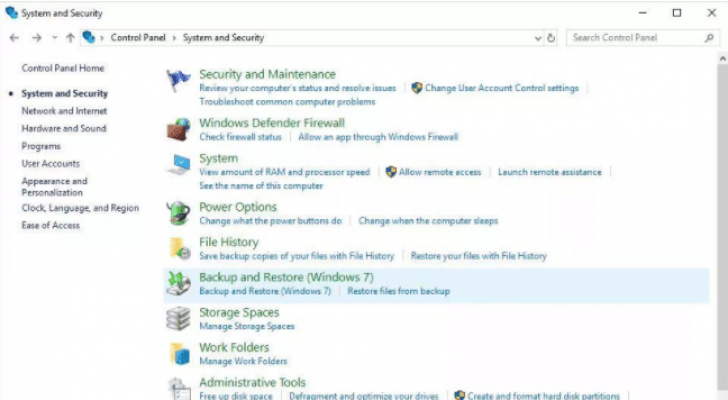Click the System and Security title bar icon

12,13
